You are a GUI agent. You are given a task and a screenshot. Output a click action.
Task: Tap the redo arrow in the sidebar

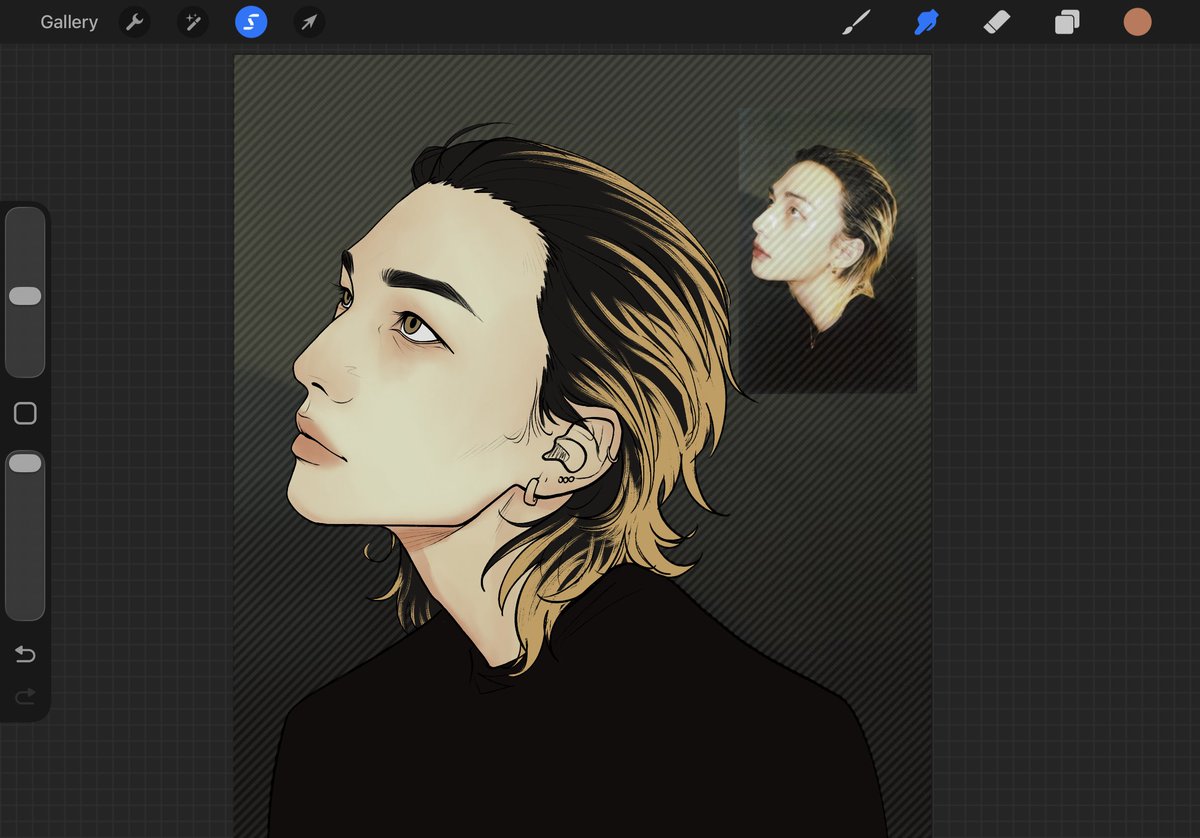click(x=25, y=696)
